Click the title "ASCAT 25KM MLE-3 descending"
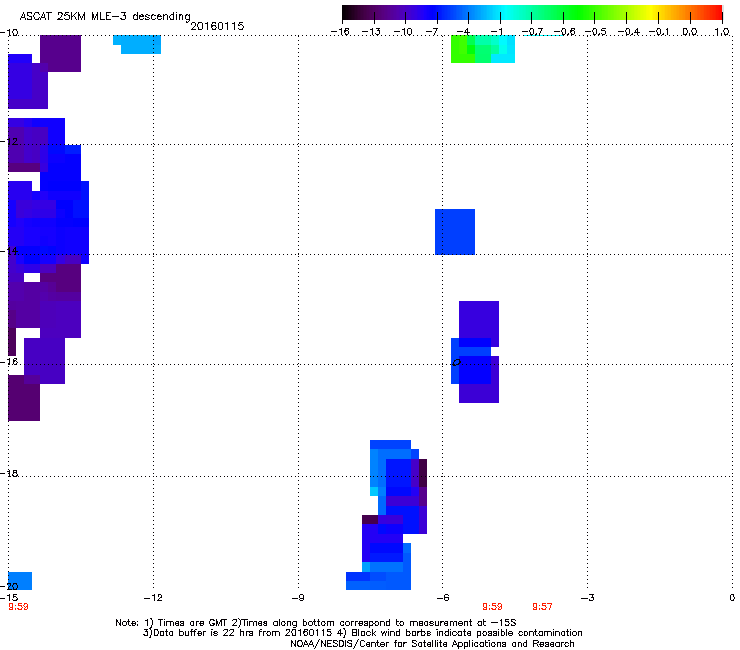The width and height of the screenshot is (740, 650). click(x=105, y=17)
